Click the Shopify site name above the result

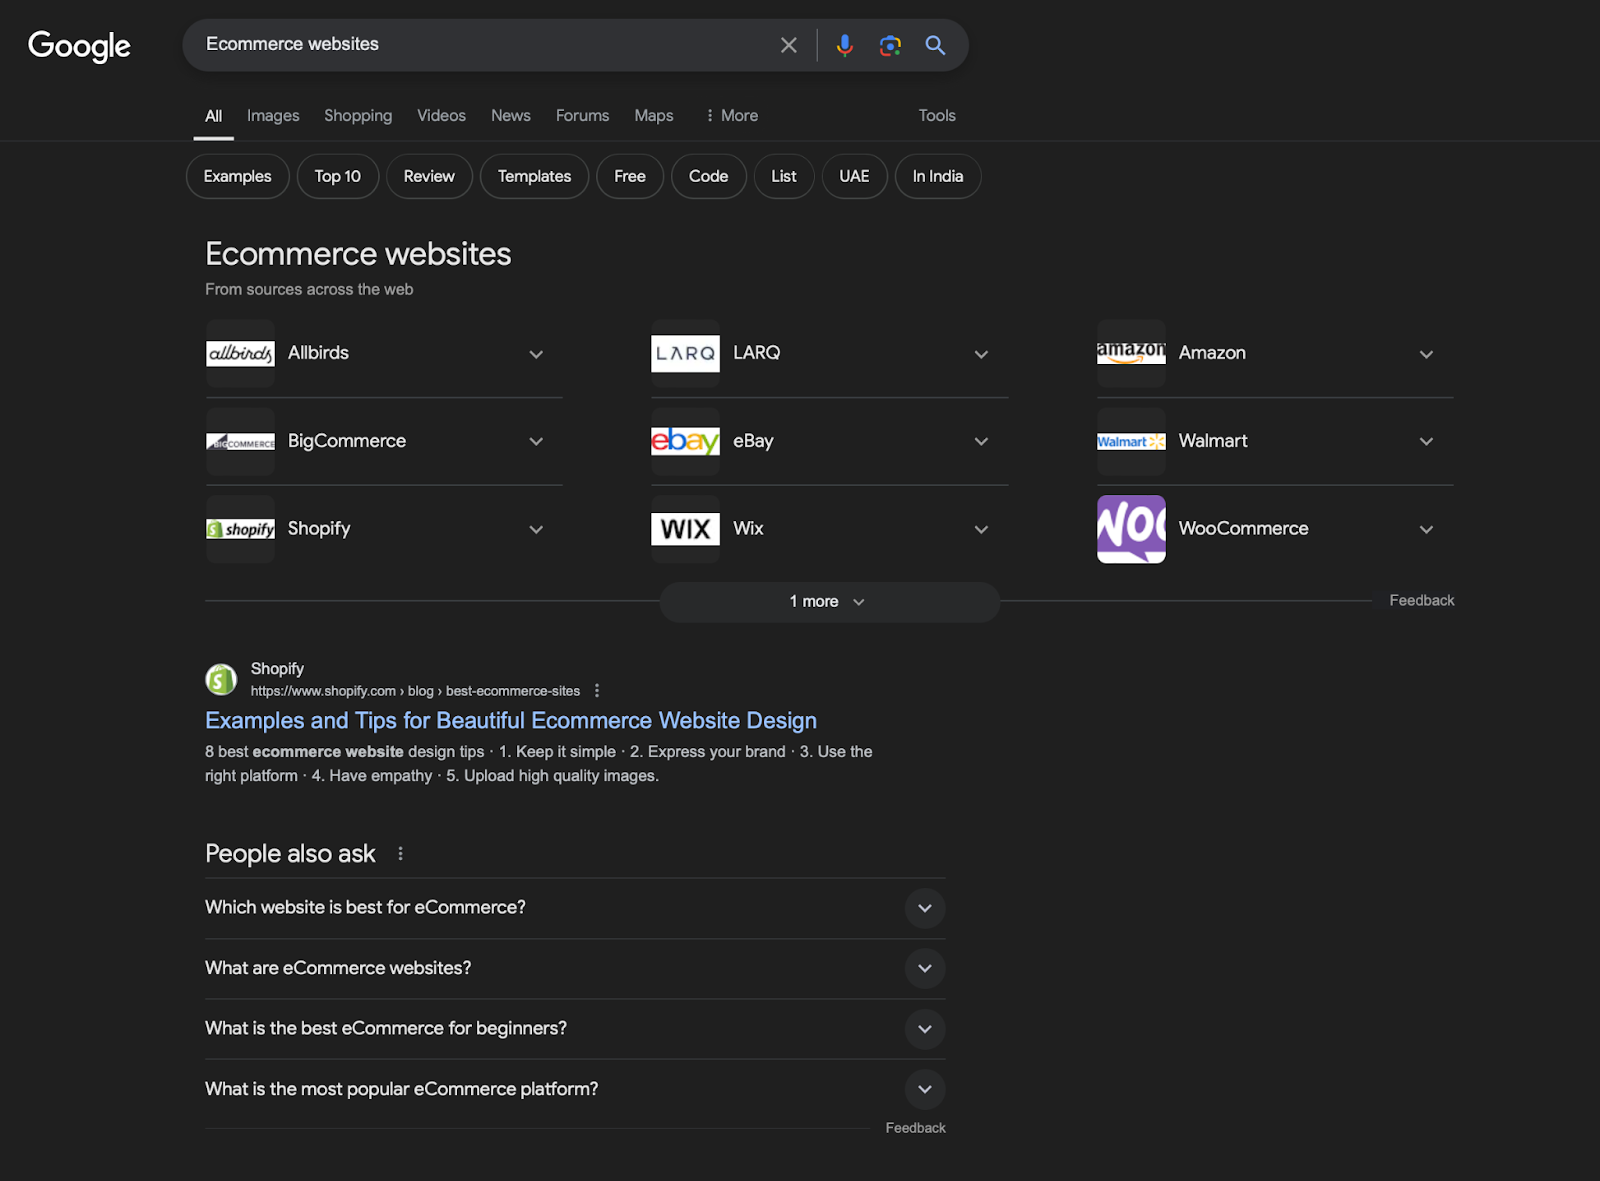277,669
